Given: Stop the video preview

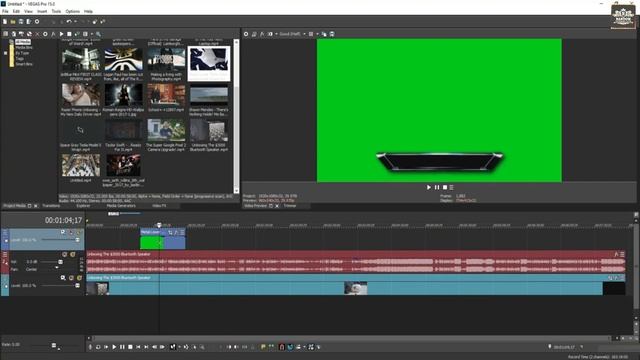Looking at the screenshot, I should (445, 187).
